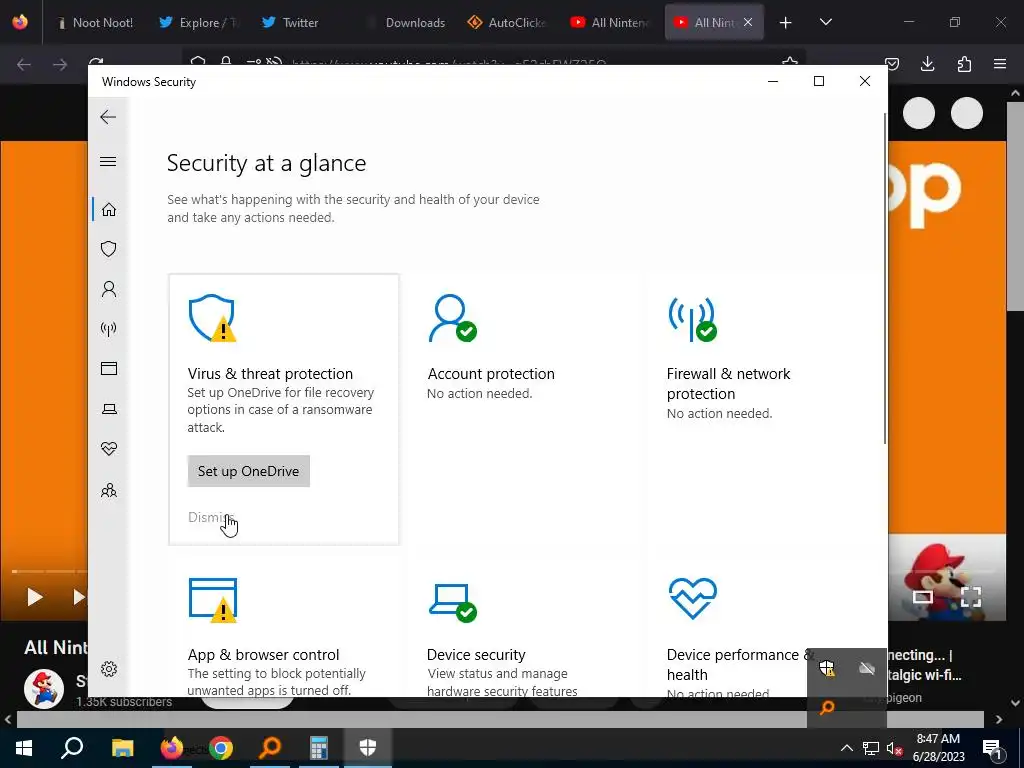This screenshot has width=1024, height=768.
Task: Open the Device security heading
Action: 476,654
